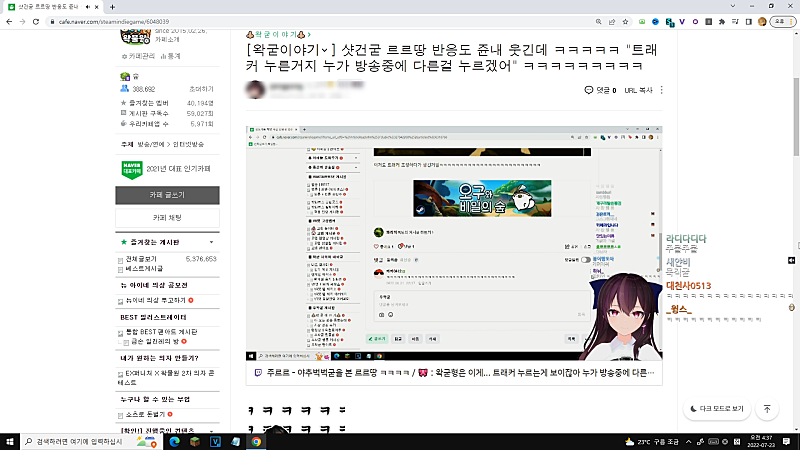This screenshot has height=450, width=800.
Task: Switch to dark mode with 다크 모드로 보기
Action: 717,409
